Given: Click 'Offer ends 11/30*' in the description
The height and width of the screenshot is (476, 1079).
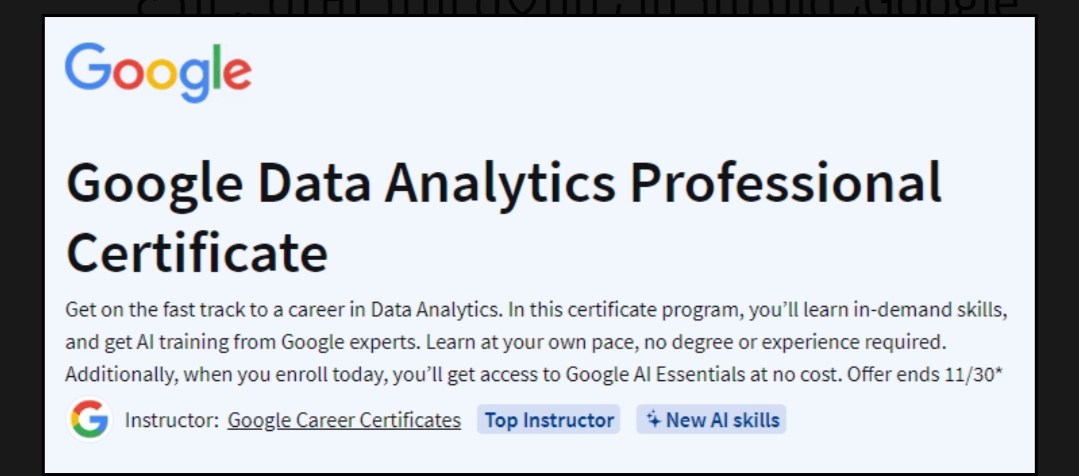Looking at the screenshot, I should [x=925, y=375].
